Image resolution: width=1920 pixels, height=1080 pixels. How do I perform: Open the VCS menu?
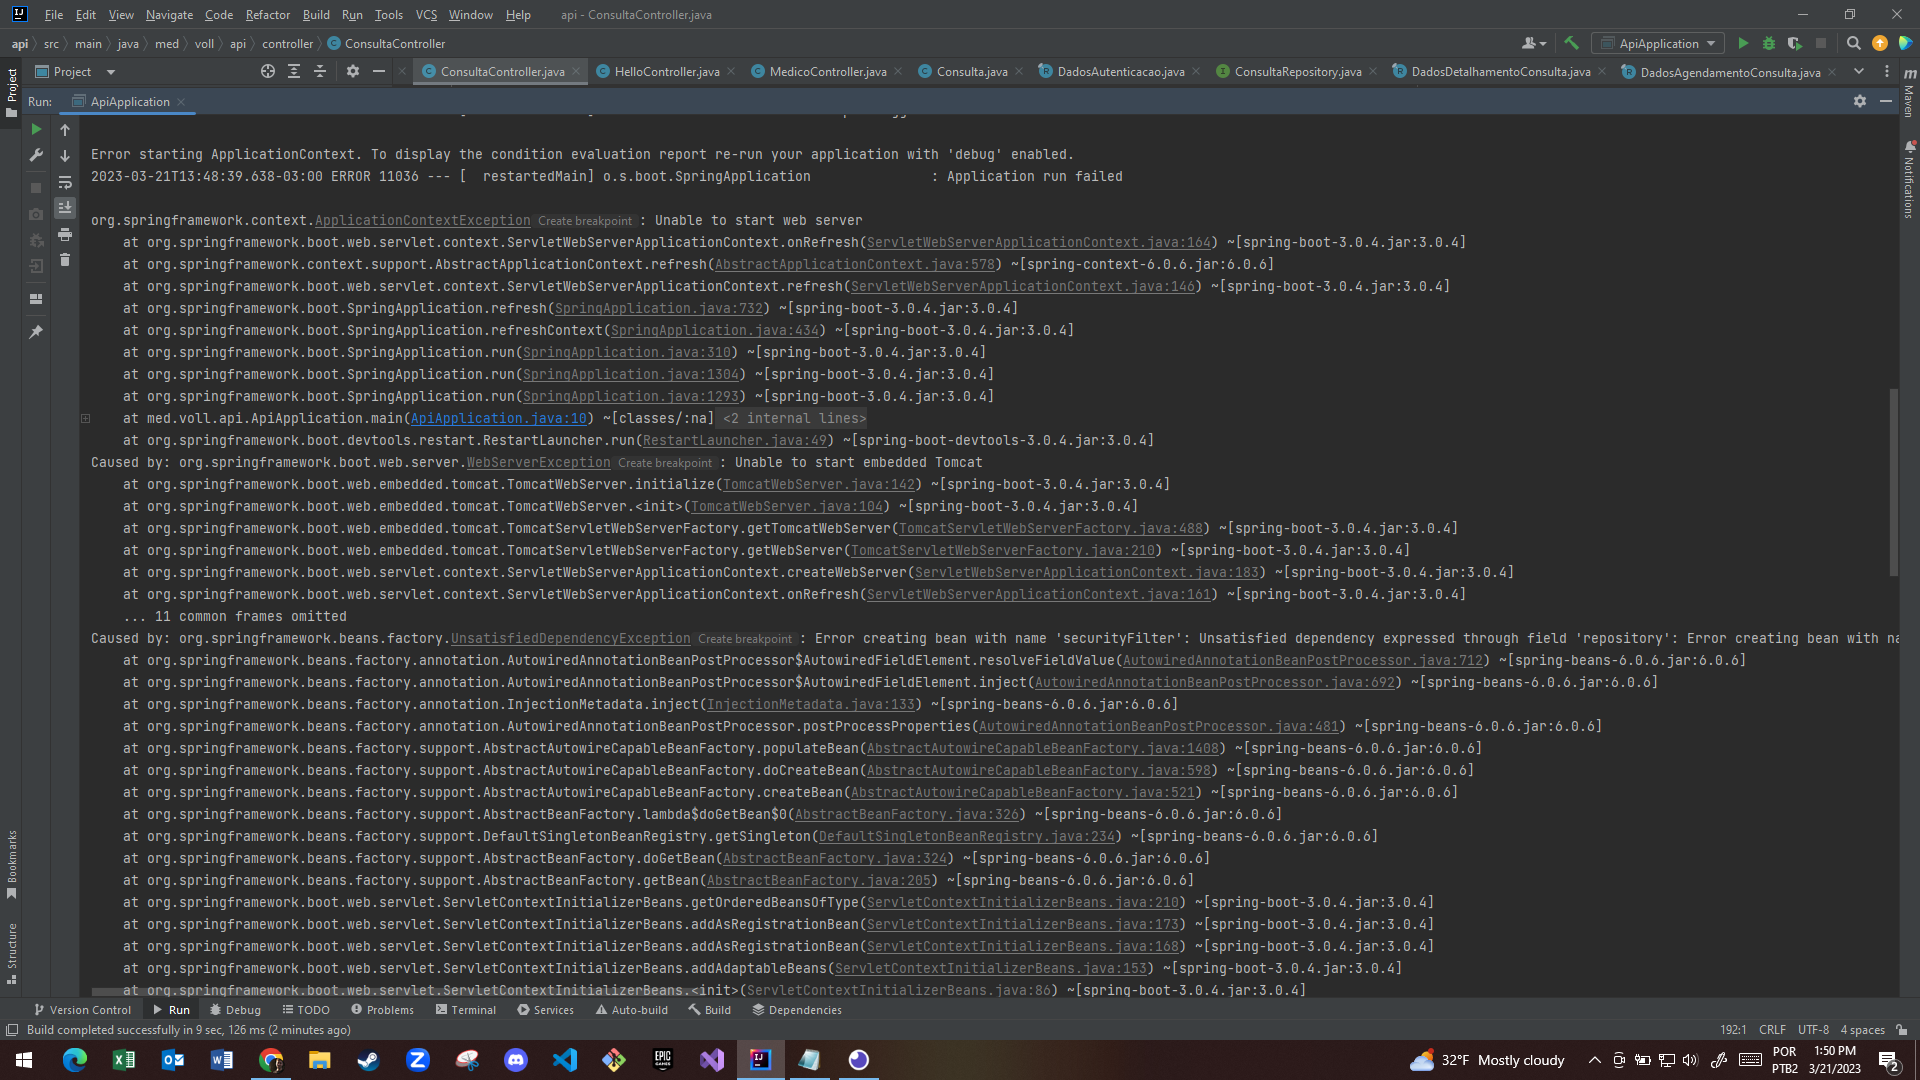(x=426, y=15)
